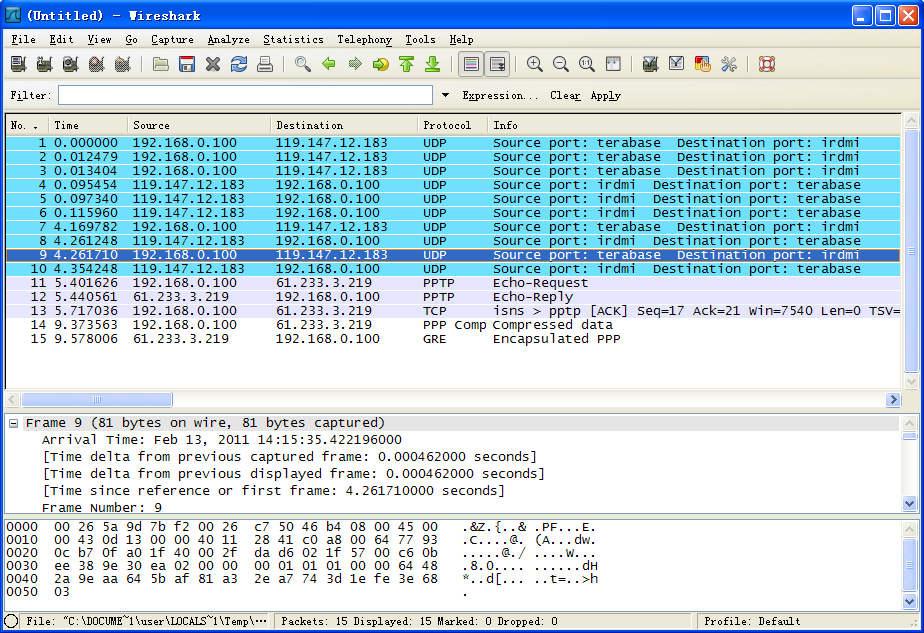This screenshot has width=924, height=633.
Task: Select packet 13 TCP isns row
Action: click(453, 311)
